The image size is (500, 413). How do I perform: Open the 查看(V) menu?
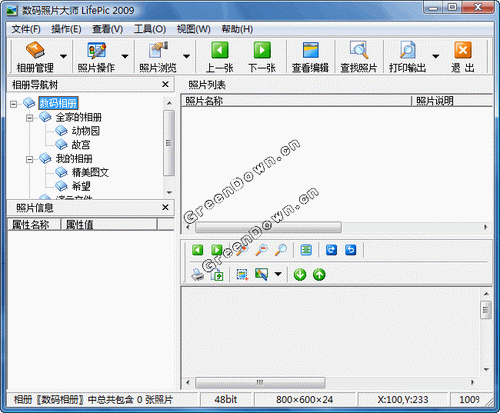(108, 29)
